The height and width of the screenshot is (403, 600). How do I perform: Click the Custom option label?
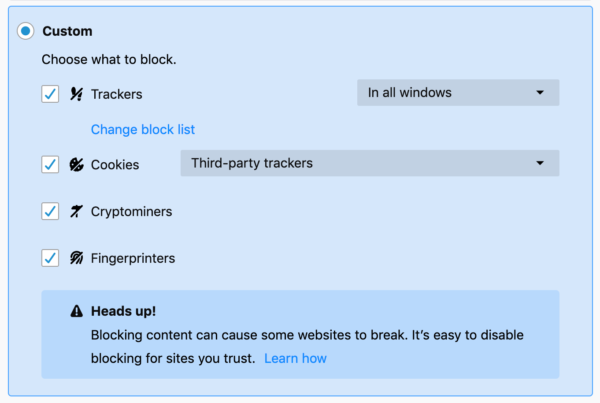(x=68, y=32)
